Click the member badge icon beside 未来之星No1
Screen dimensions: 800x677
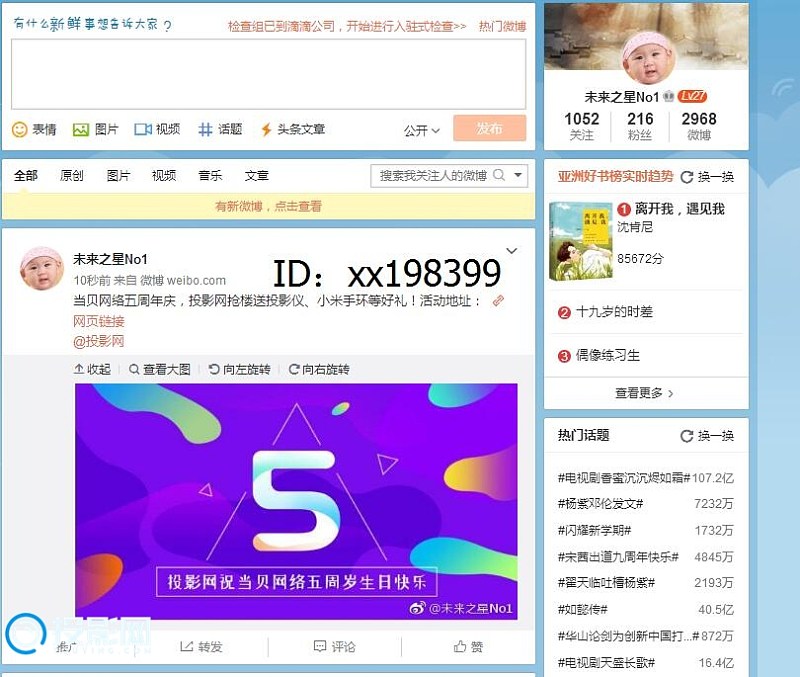tap(669, 96)
